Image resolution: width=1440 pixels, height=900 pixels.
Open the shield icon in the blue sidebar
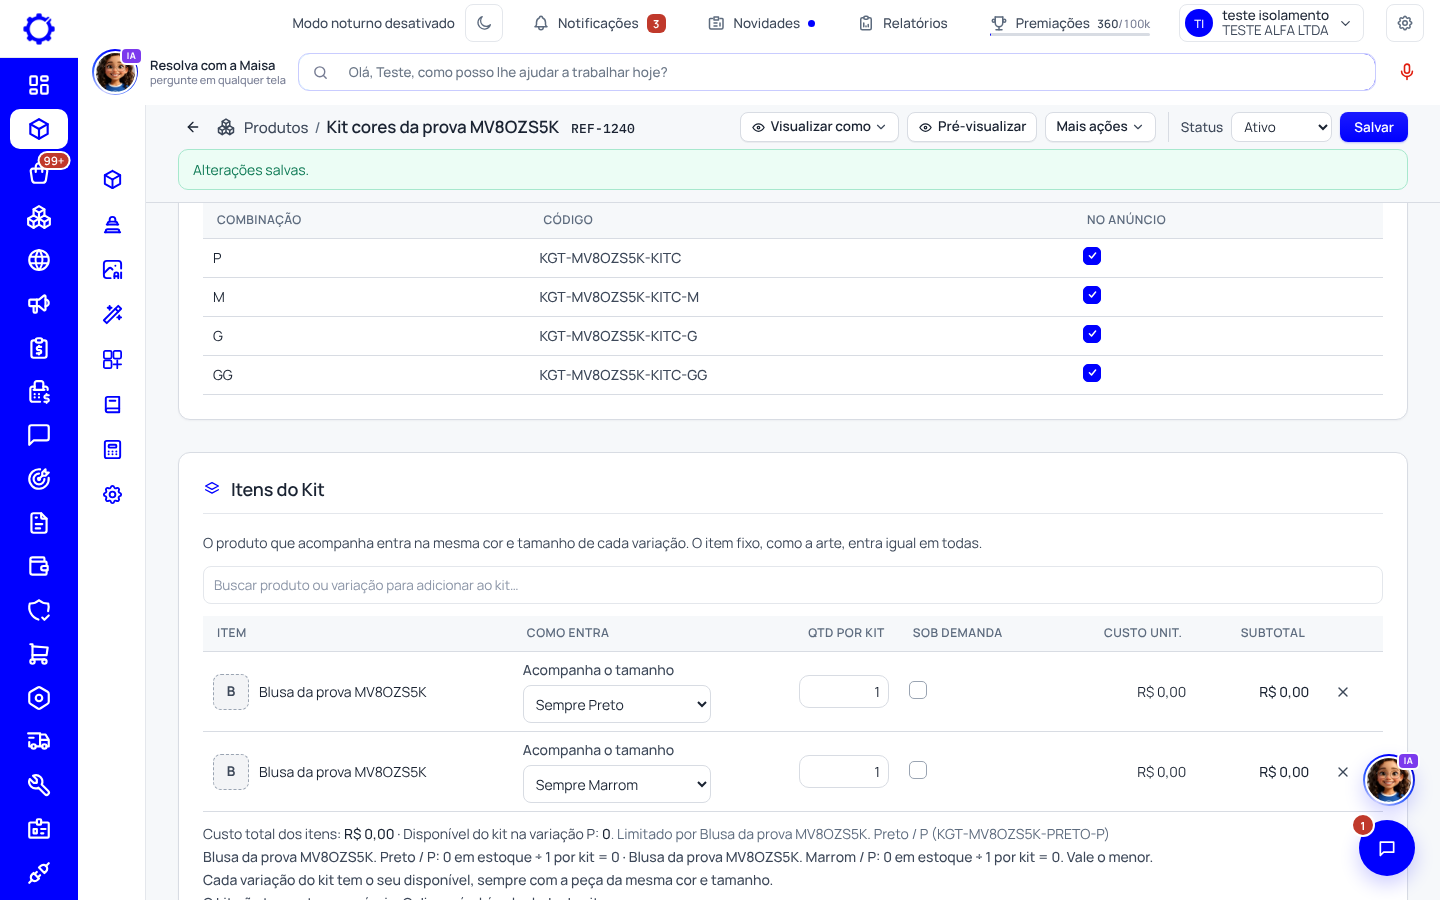[x=39, y=610]
